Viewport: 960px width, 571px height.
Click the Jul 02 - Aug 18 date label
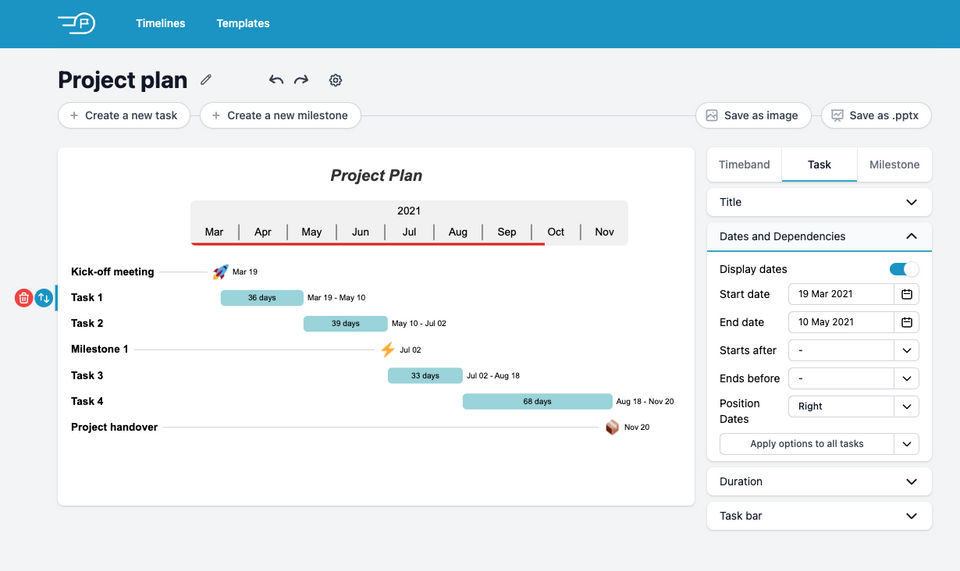(493, 376)
